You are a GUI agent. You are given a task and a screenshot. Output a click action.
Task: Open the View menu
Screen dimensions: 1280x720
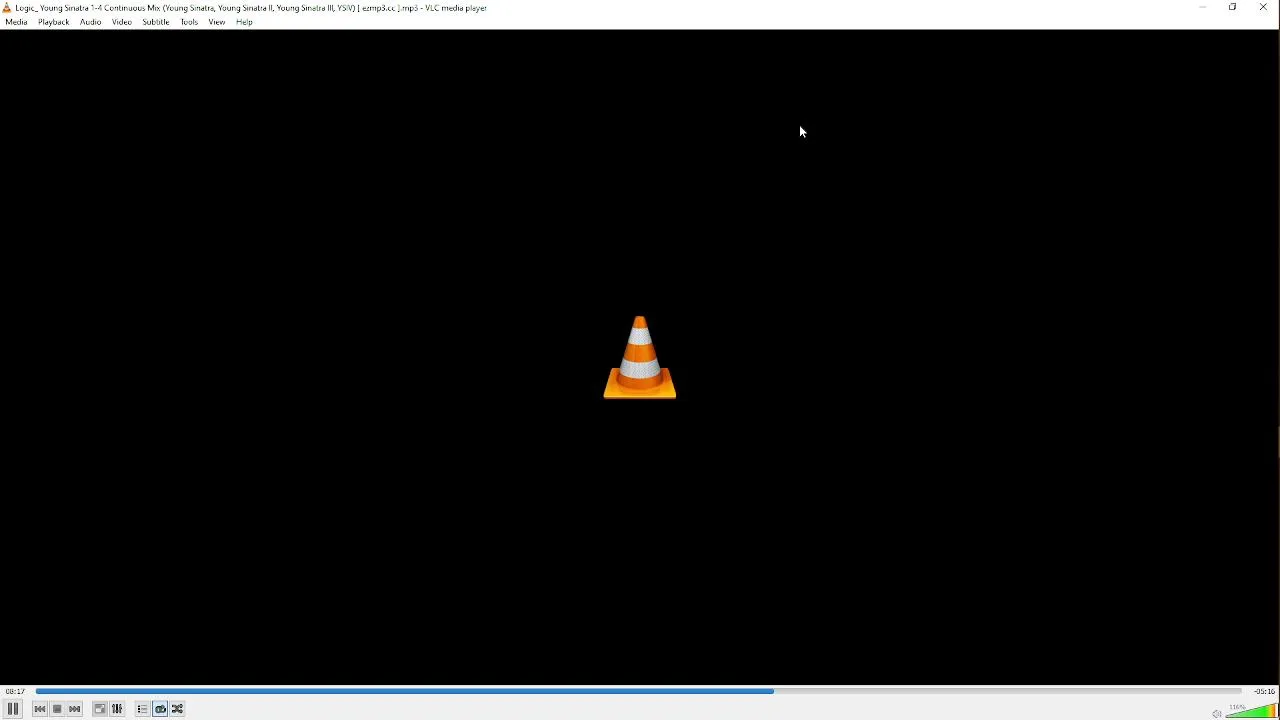217,22
